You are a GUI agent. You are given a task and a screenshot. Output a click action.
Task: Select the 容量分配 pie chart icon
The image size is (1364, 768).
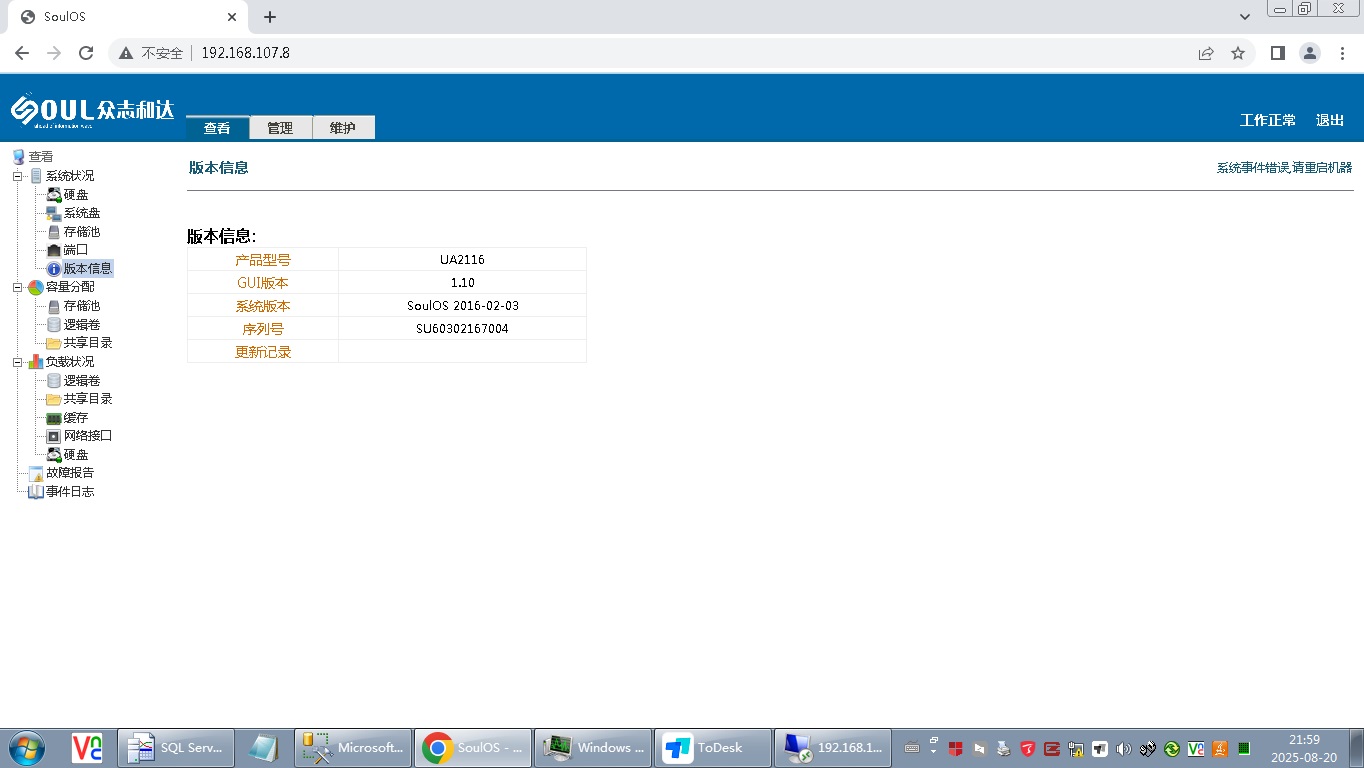click(x=36, y=287)
